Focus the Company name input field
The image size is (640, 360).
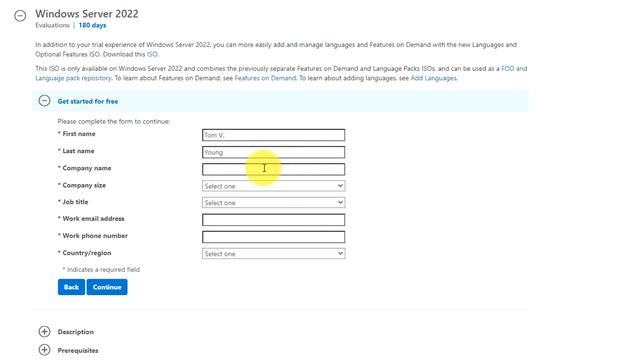pos(273,169)
